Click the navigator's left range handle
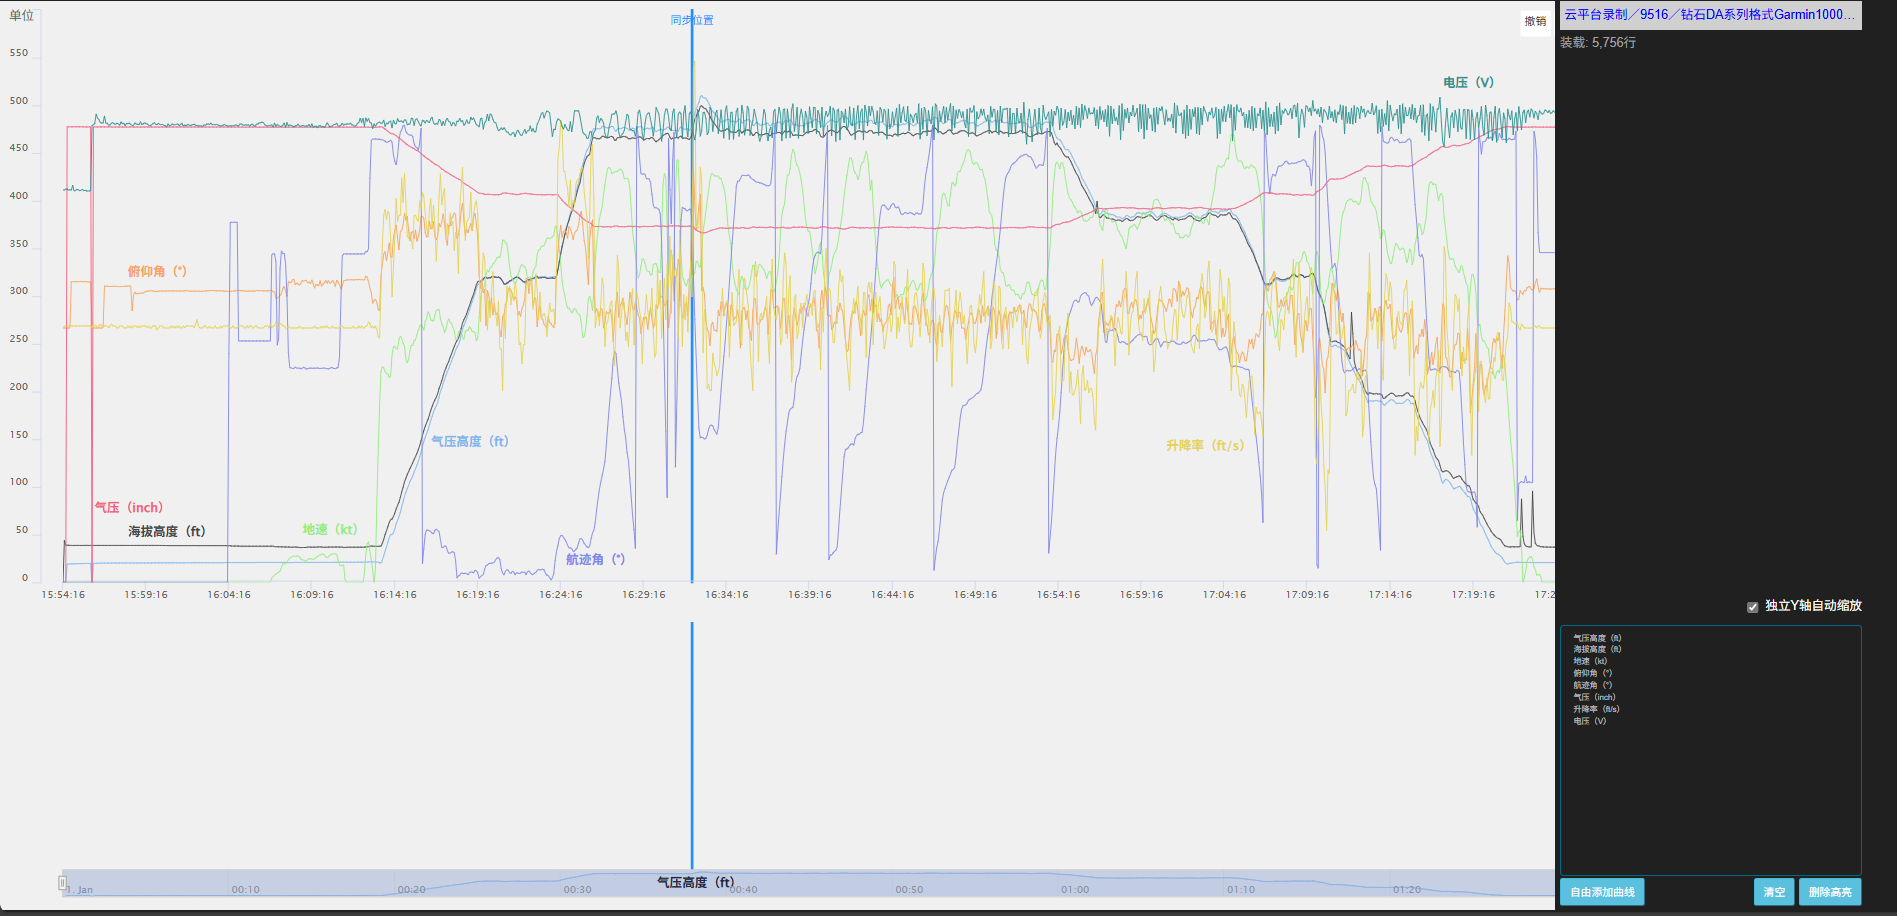 62,883
